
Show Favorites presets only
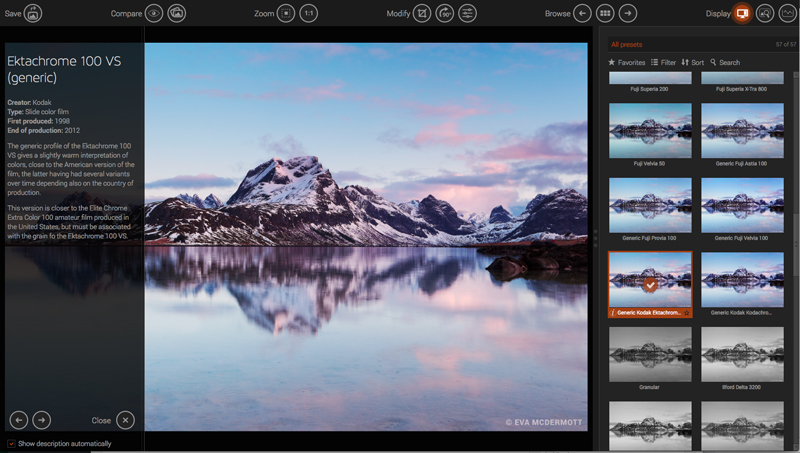tap(627, 62)
